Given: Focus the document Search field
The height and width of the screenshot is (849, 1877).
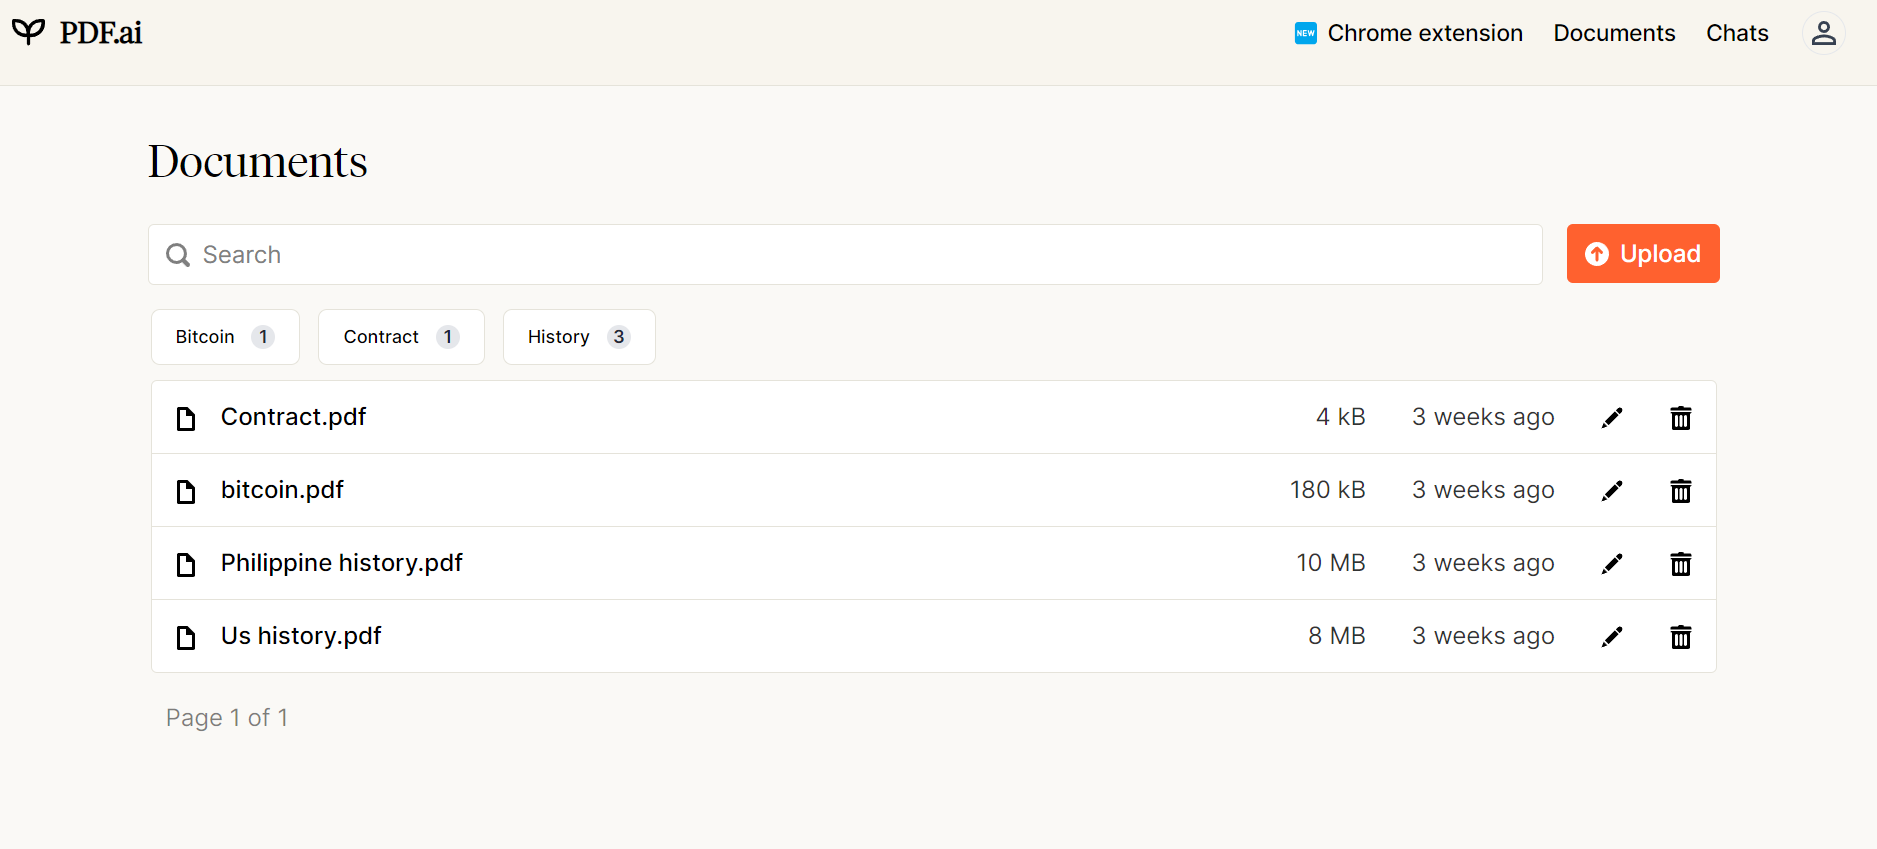Looking at the screenshot, I should pos(845,255).
